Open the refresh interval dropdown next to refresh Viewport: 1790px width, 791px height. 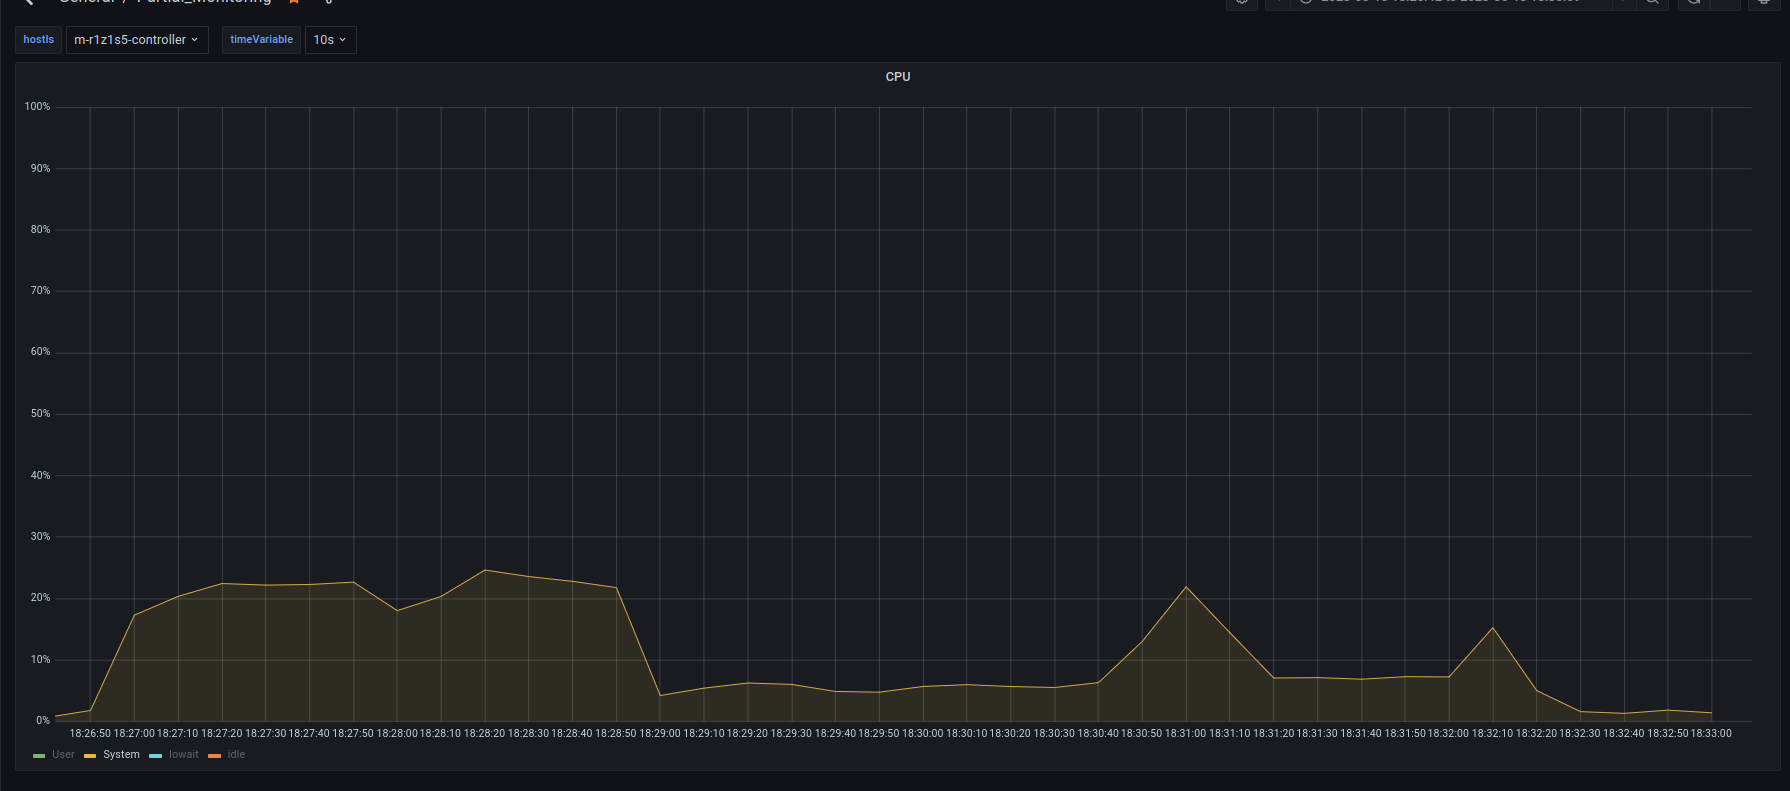(1725, 3)
